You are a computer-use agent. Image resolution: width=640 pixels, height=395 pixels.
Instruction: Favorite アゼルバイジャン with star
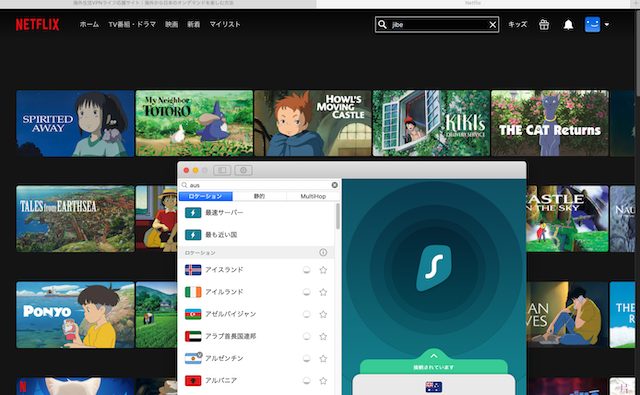click(323, 314)
